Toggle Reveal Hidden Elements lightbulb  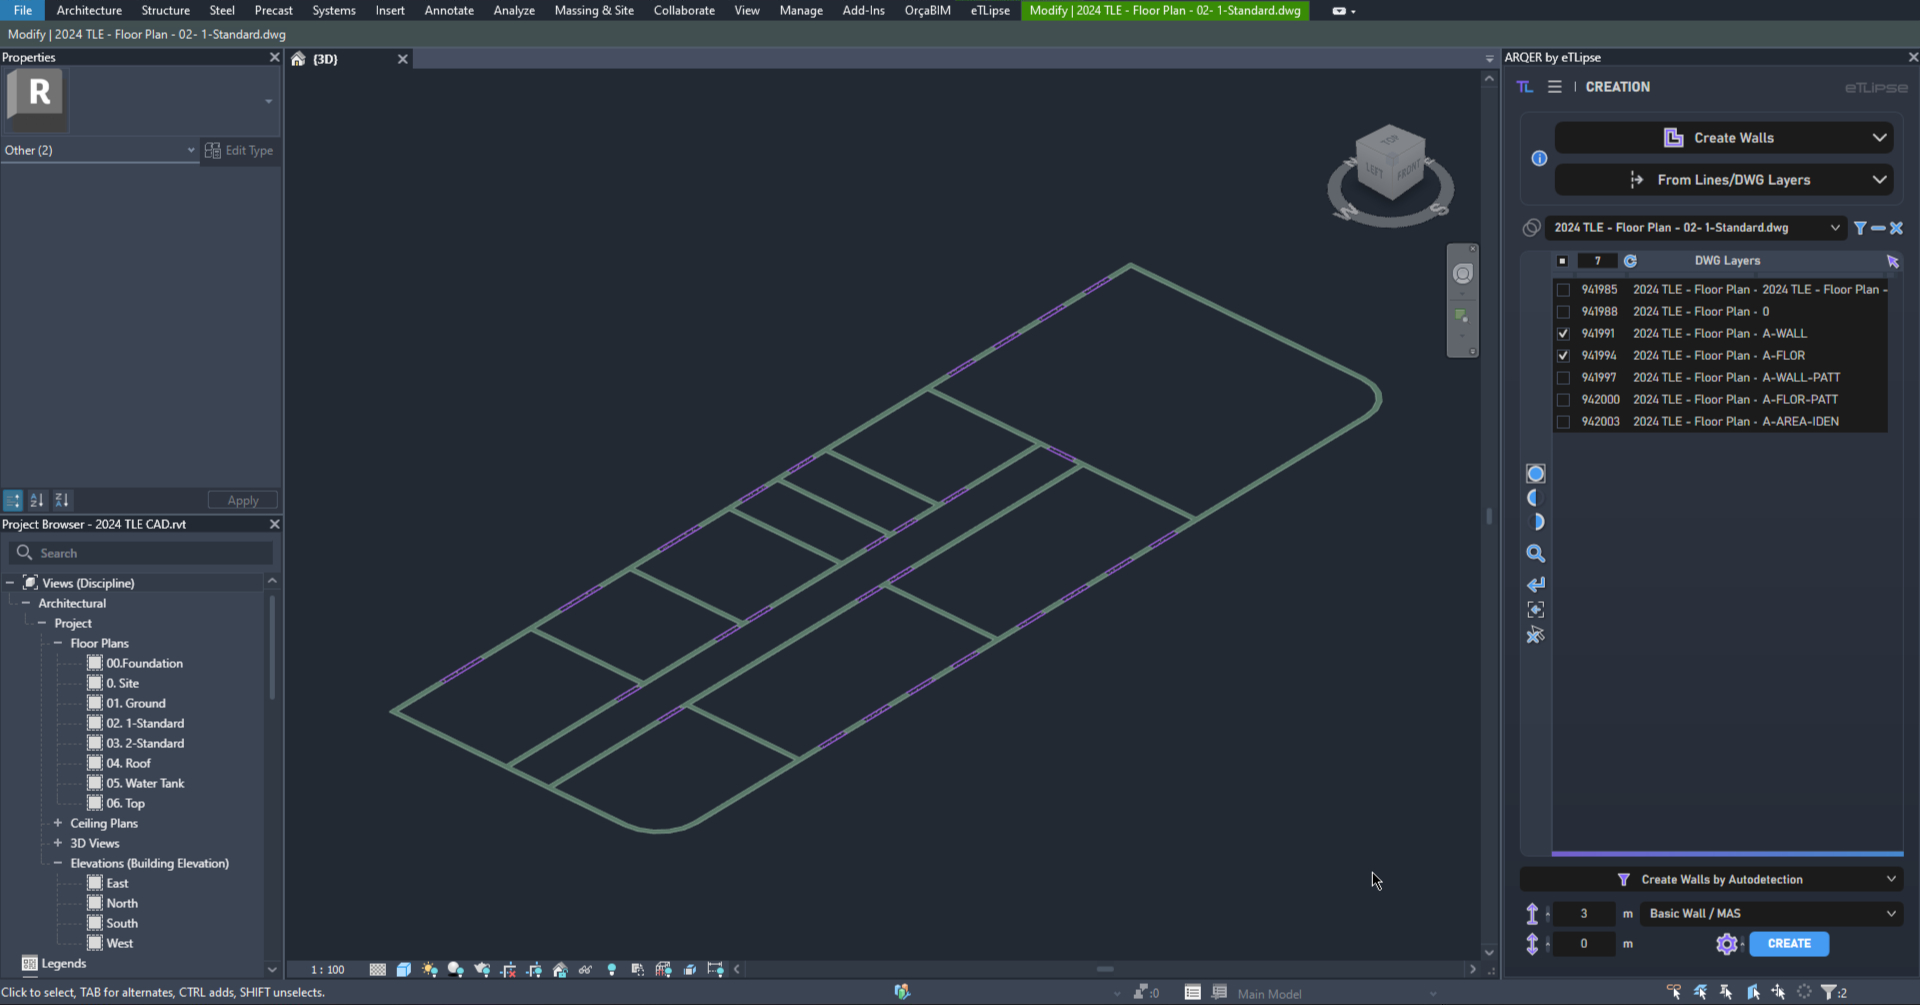612,969
